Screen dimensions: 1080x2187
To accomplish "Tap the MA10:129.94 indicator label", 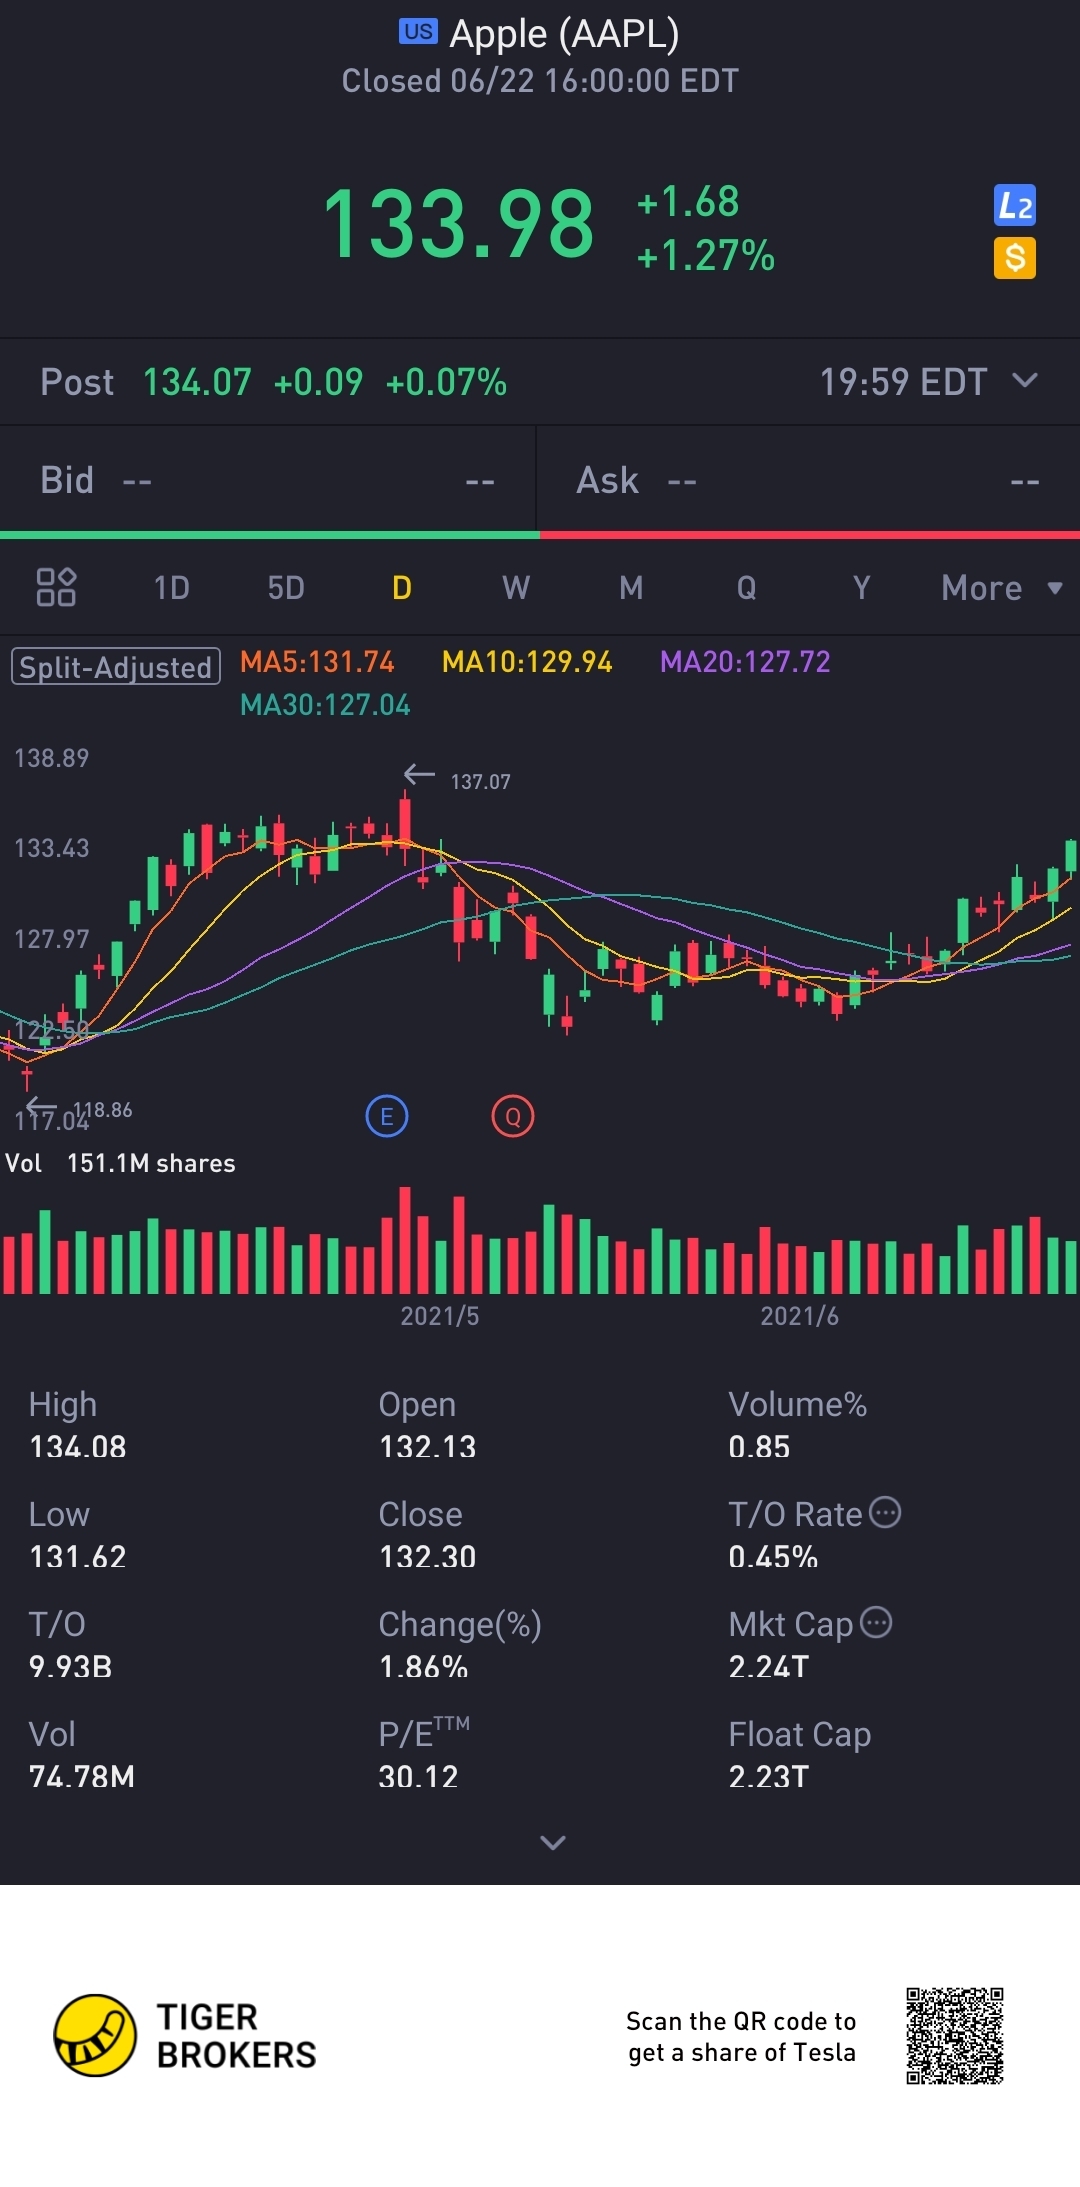I will (x=527, y=662).
